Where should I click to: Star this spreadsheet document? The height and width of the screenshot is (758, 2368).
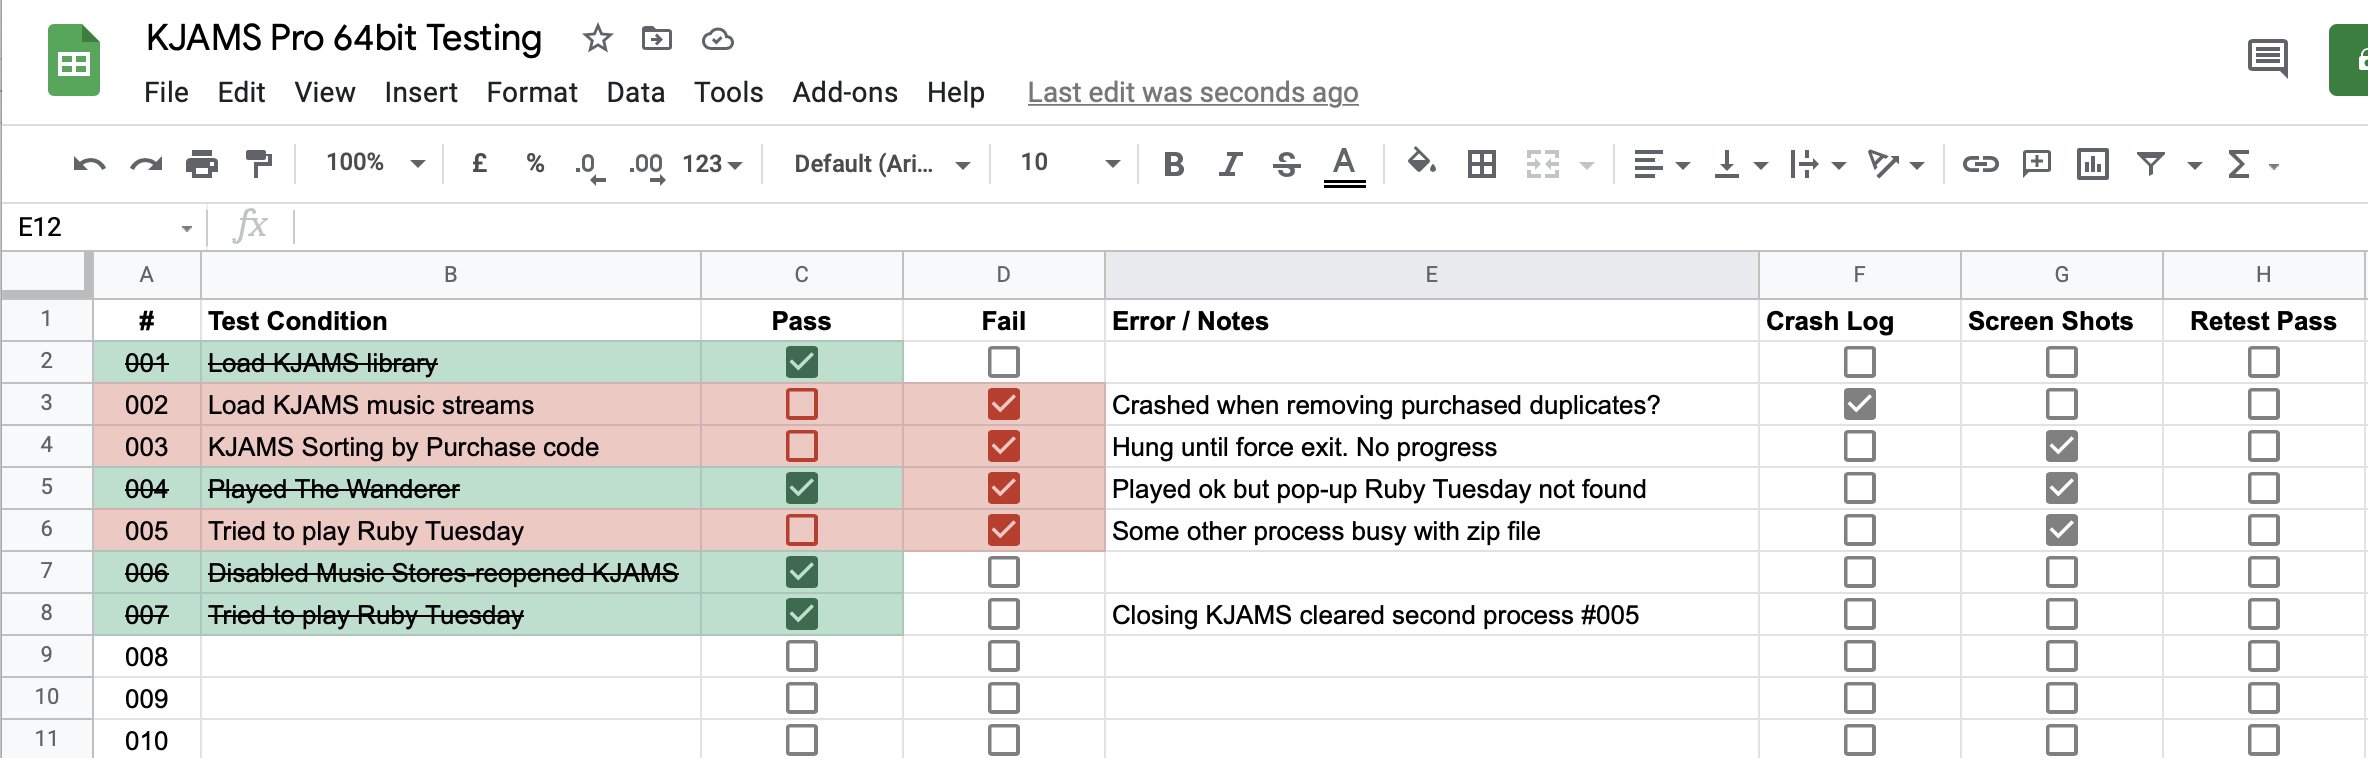(x=597, y=39)
